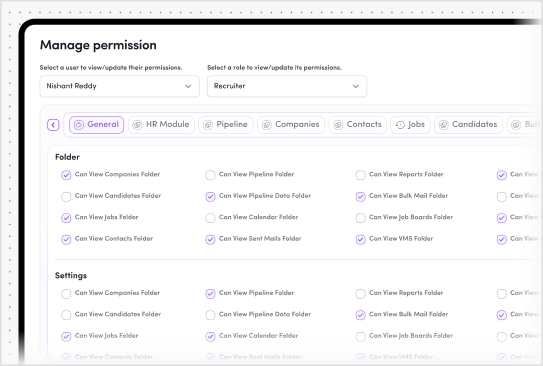543x366 pixels.
Task: Switch to the General tab
Action: click(x=96, y=125)
